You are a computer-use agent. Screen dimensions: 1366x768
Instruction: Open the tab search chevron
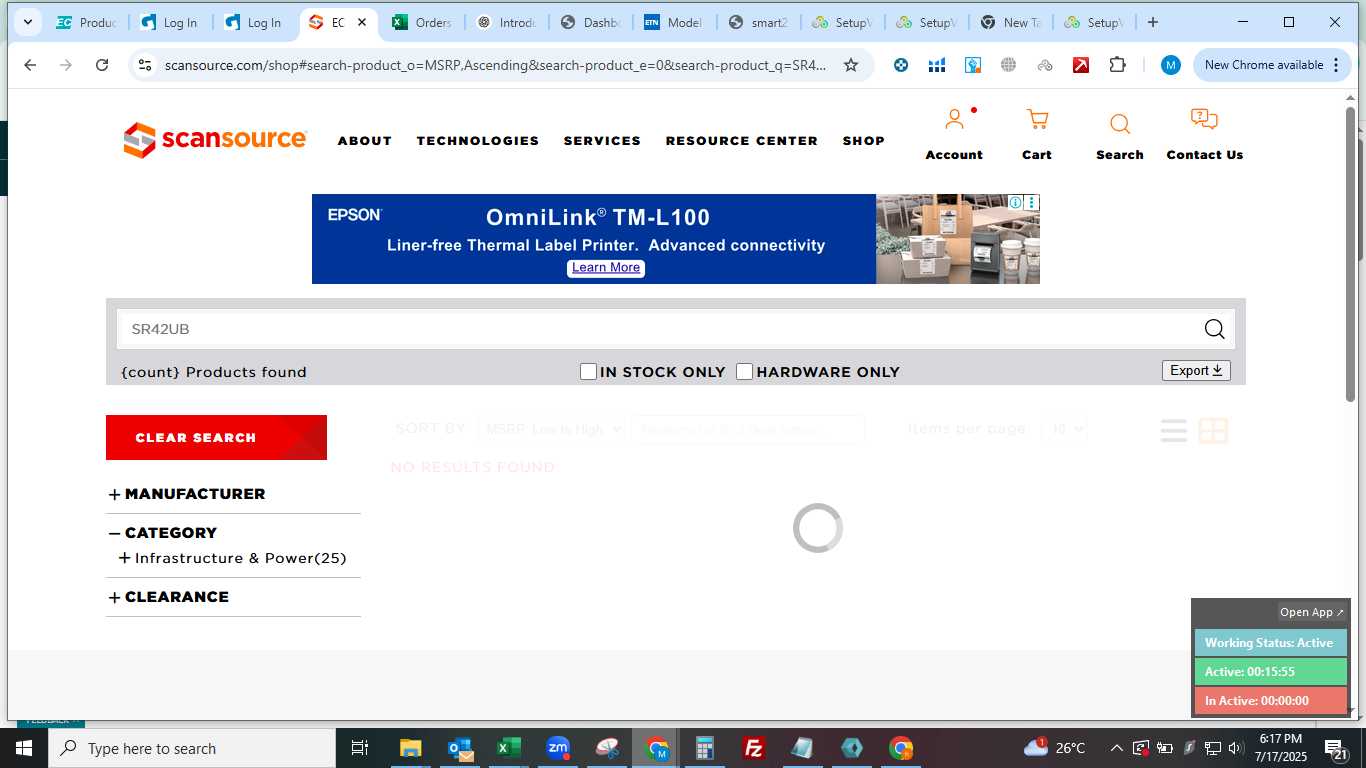point(27,22)
